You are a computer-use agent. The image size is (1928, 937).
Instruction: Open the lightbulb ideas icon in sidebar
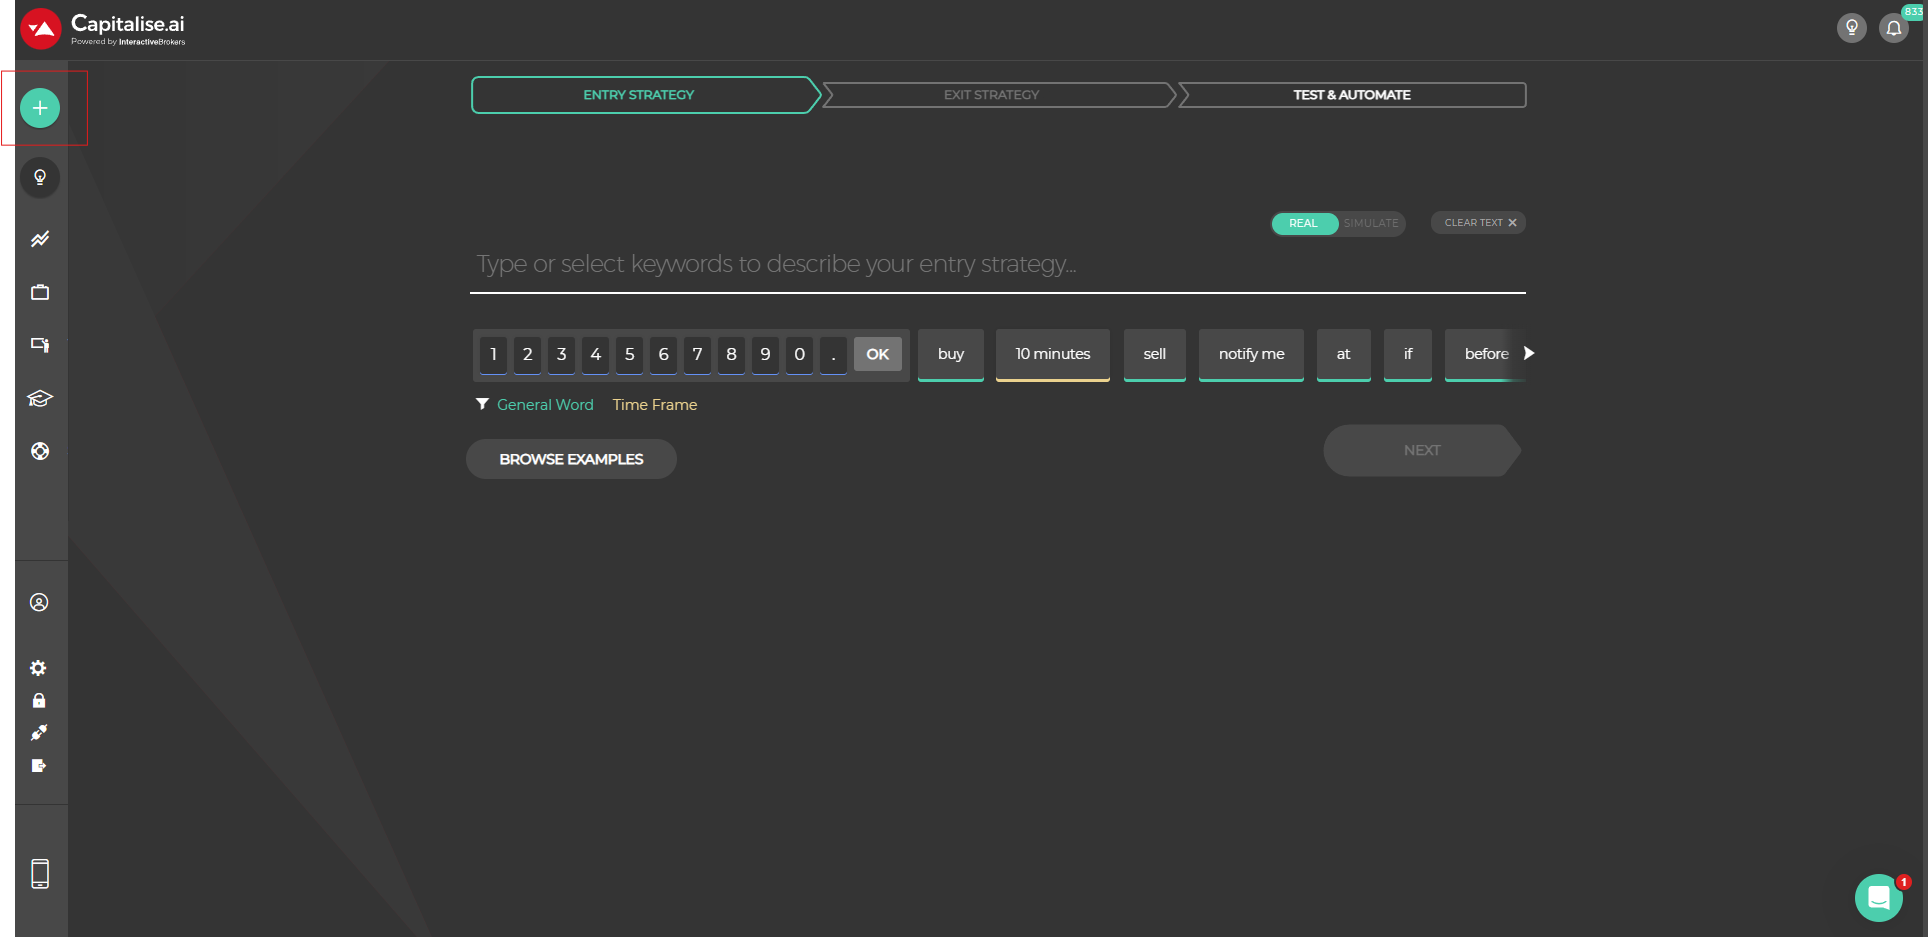click(x=40, y=178)
